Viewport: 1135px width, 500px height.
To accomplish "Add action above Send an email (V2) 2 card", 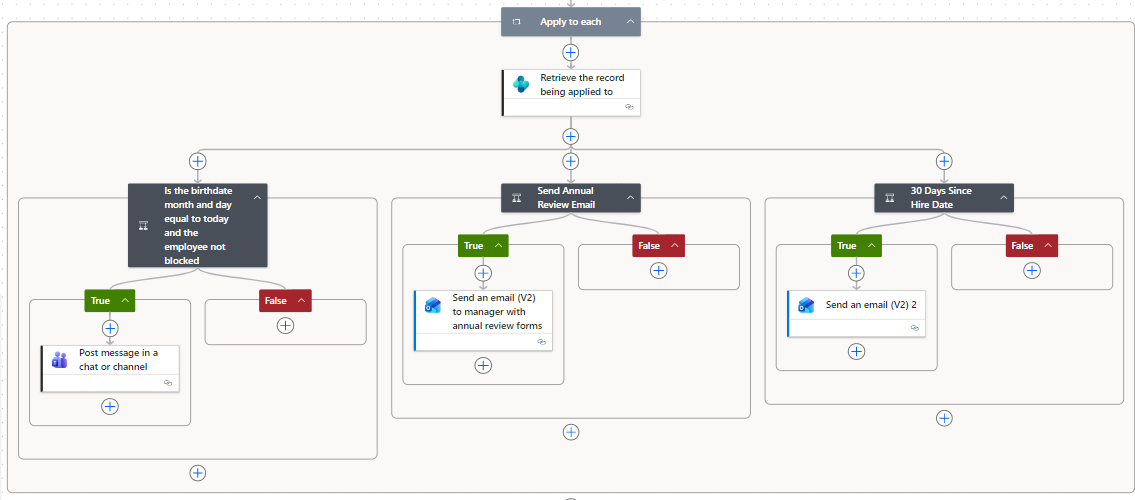I will (x=856, y=273).
